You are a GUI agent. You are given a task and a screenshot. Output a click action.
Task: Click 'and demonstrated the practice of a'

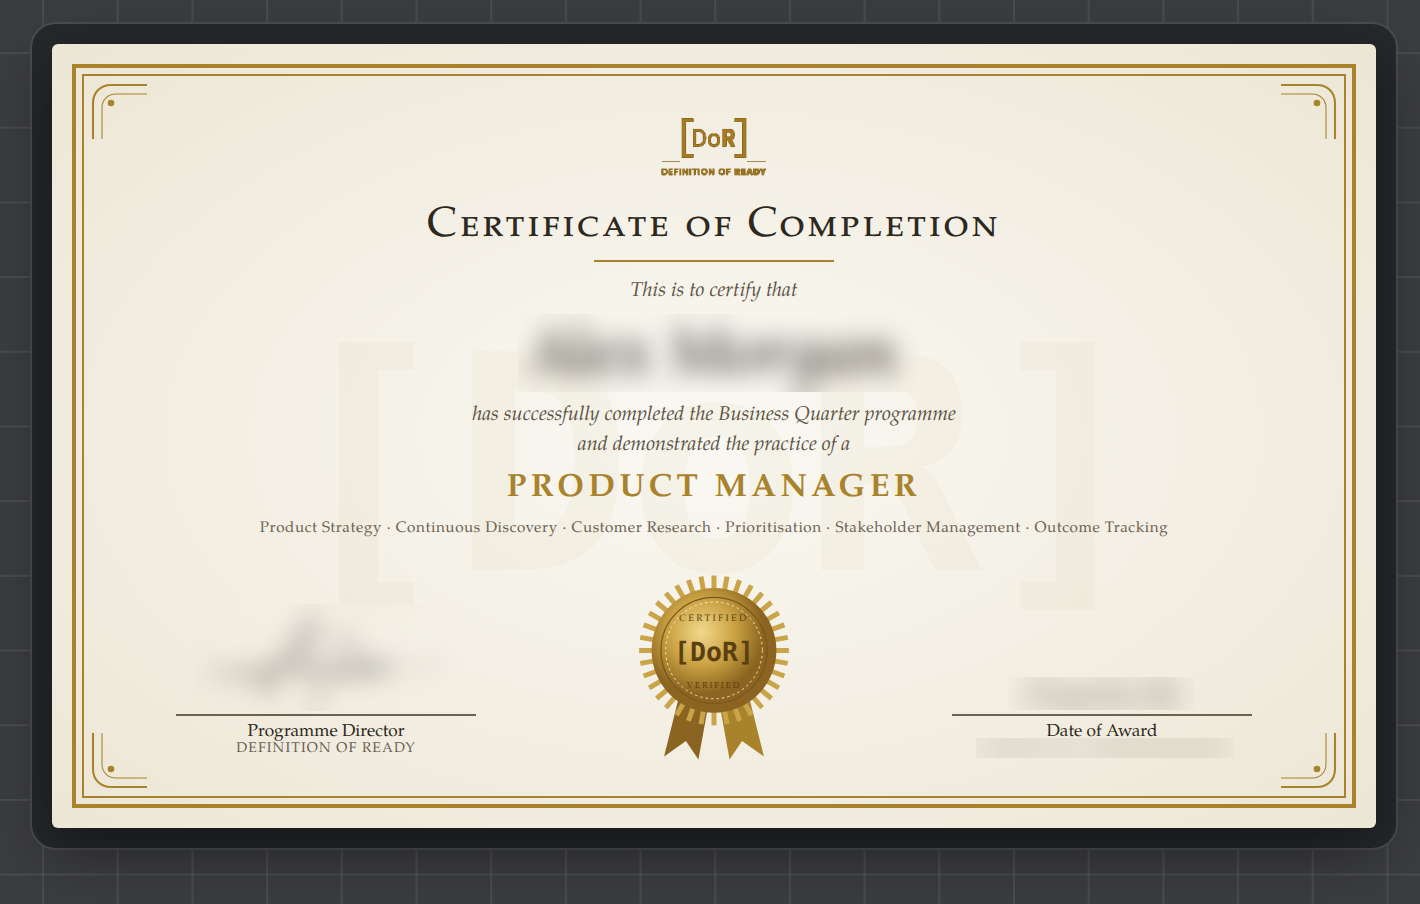pyautogui.click(x=714, y=444)
